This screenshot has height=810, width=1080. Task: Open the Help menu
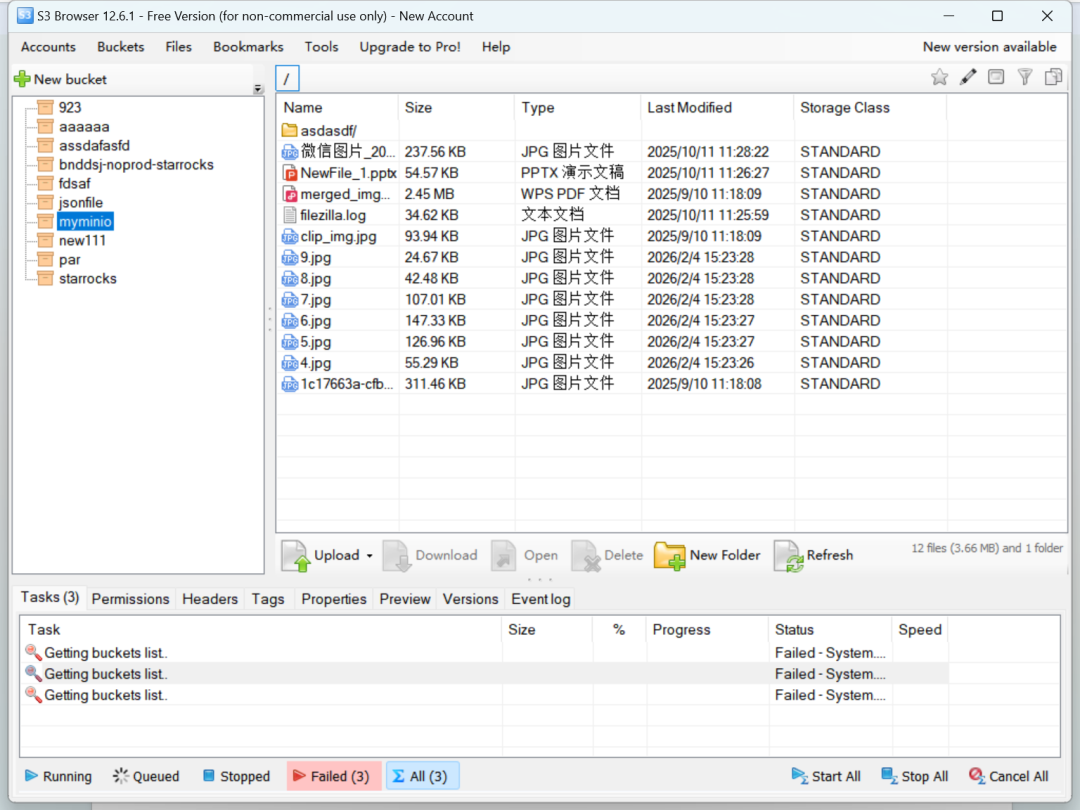496,47
